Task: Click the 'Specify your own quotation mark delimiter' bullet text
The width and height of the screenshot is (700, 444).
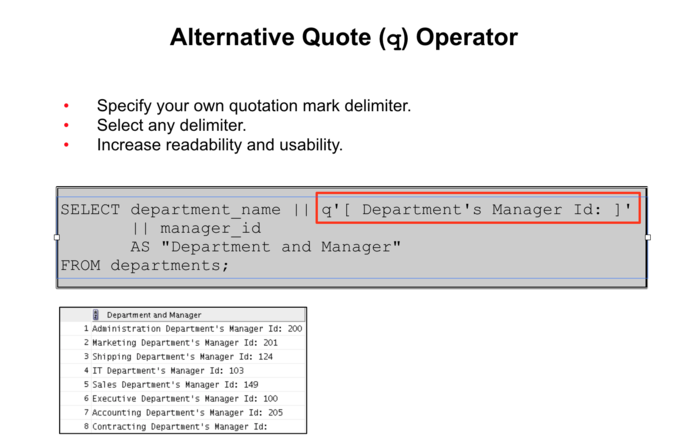Action: coord(254,106)
